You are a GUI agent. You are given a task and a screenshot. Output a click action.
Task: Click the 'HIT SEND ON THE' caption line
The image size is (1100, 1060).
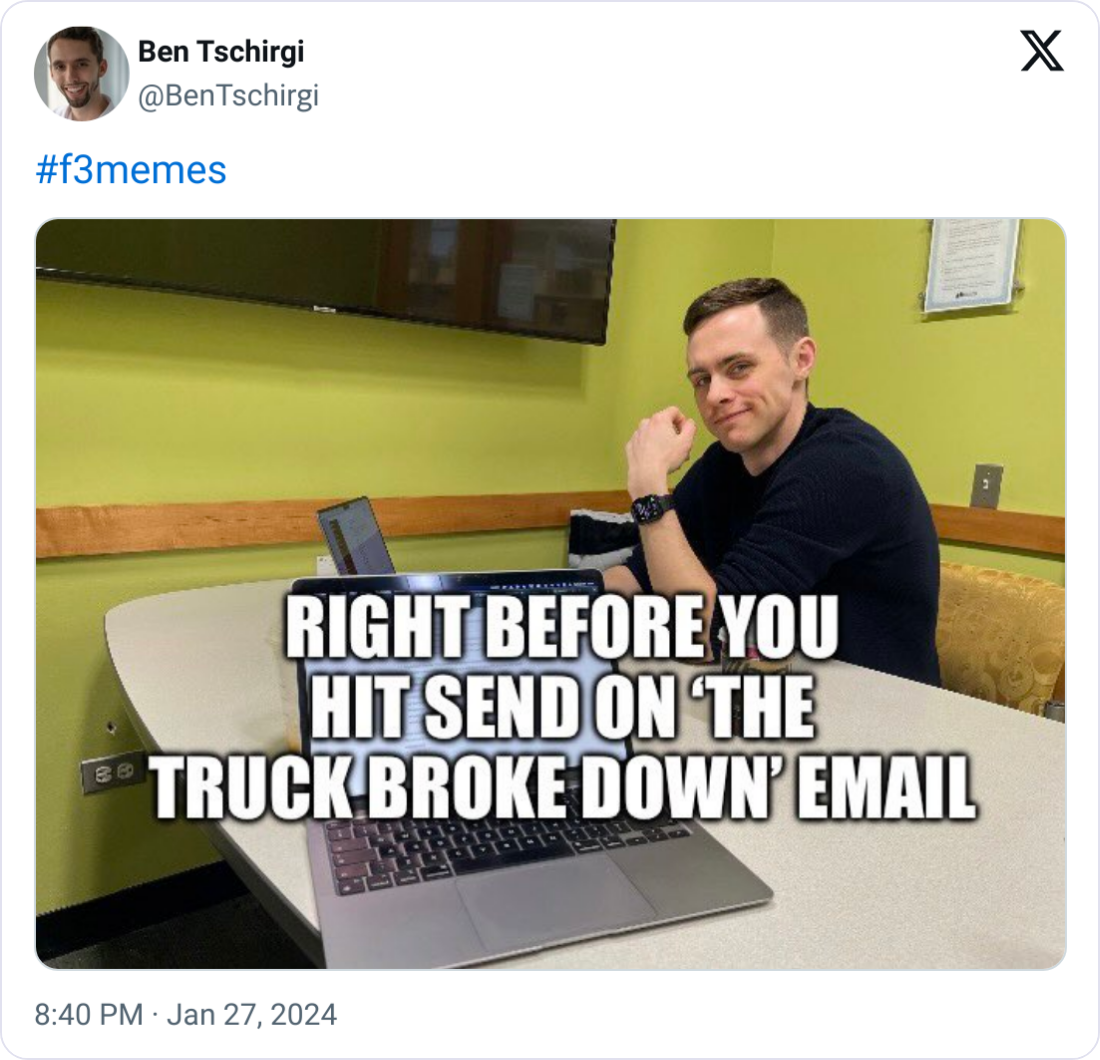pos(561,705)
